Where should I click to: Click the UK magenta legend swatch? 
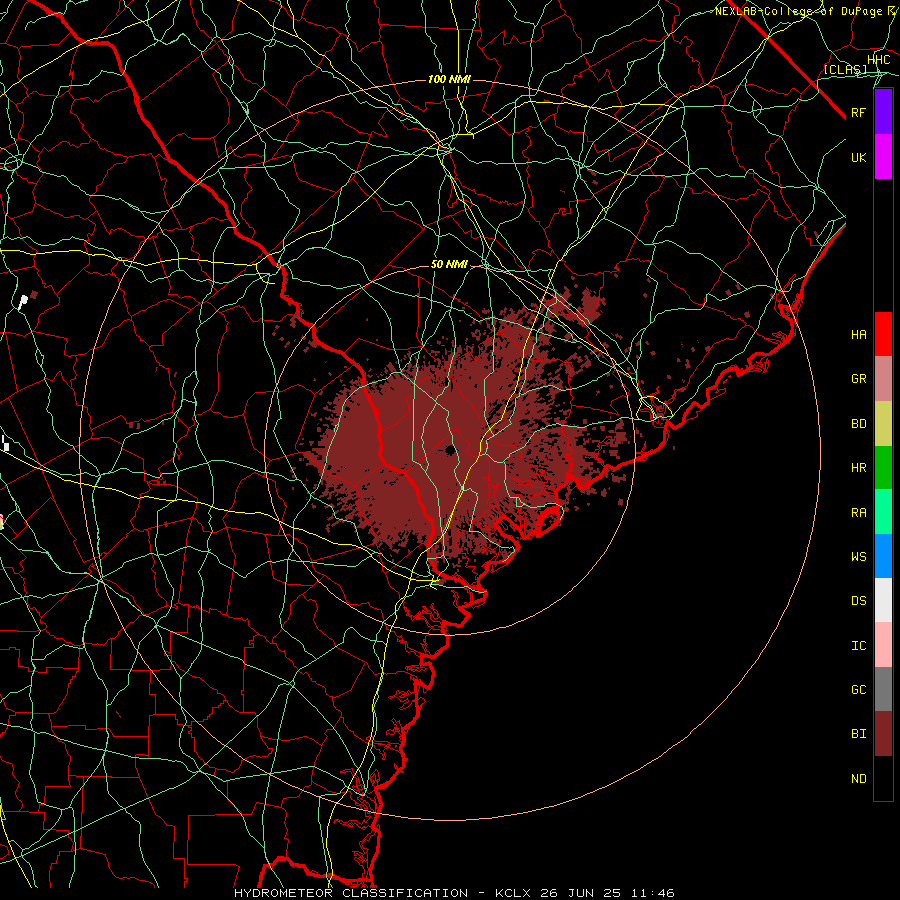pos(883,157)
